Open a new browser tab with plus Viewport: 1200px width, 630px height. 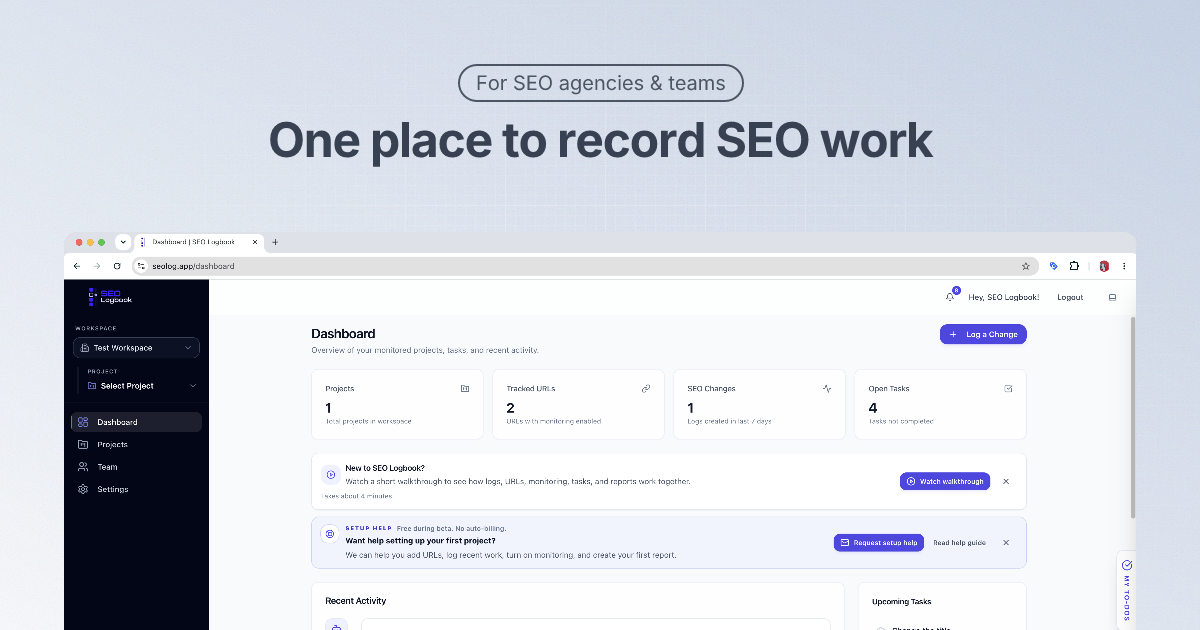coord(276,242)
